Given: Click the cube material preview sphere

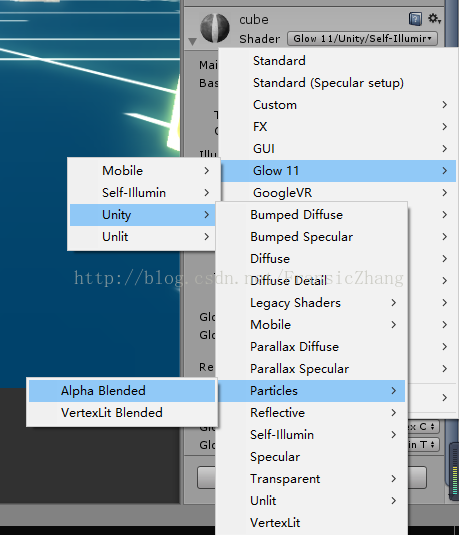Looking at the screenshot, I should [215, 28].
